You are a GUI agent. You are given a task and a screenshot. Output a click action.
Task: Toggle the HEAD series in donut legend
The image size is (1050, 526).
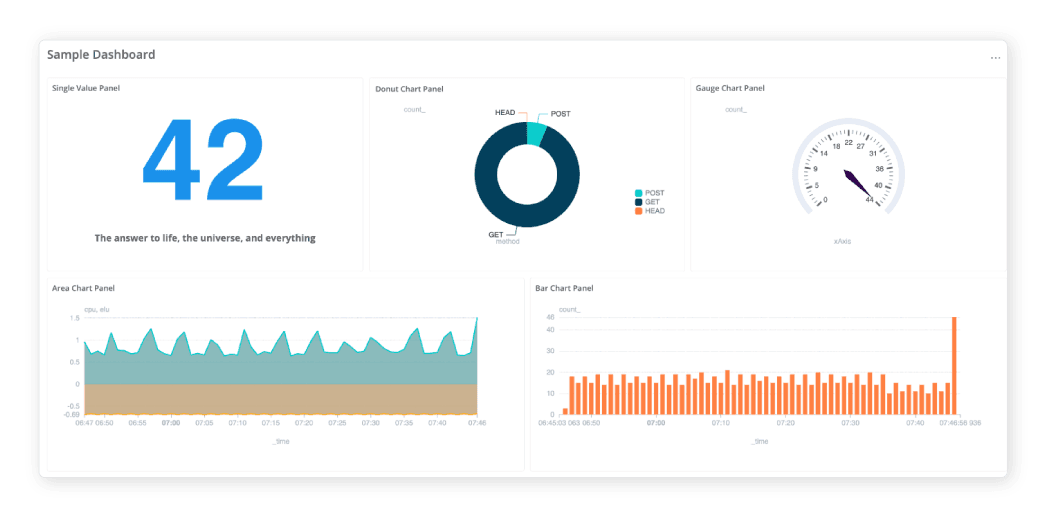[x=654, y=211]
